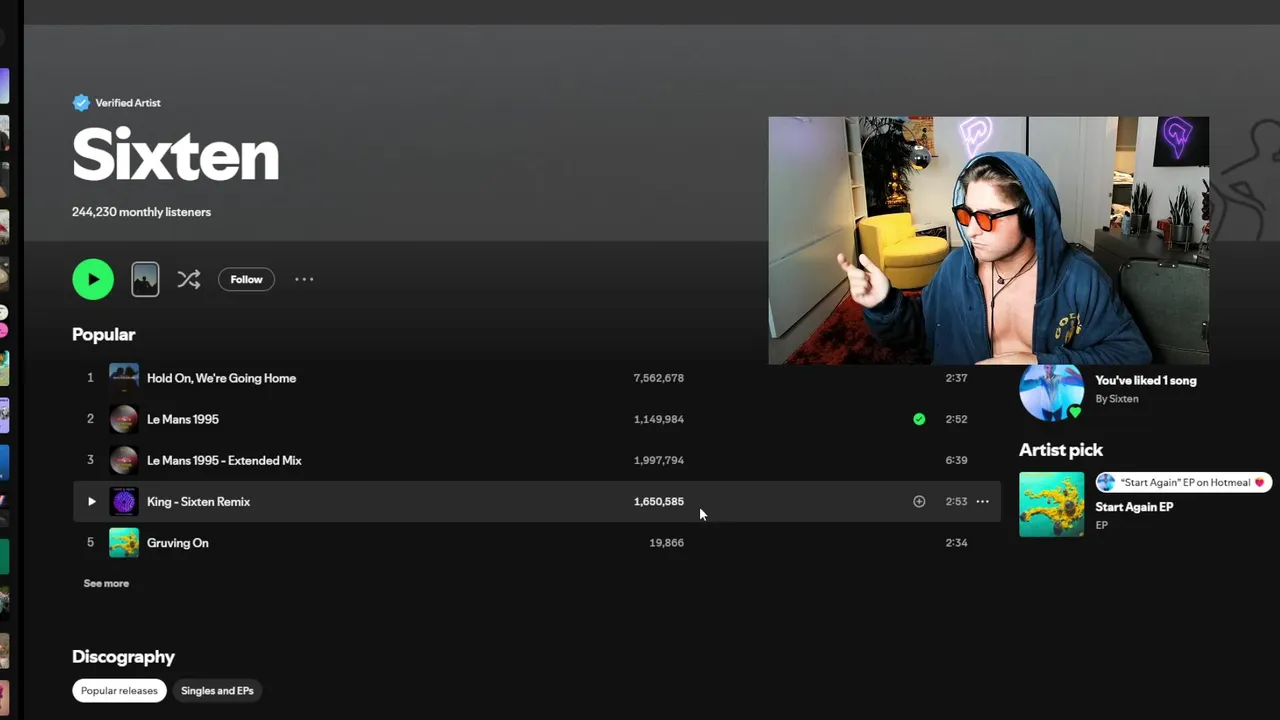Click play count 7,562,678
The height and width of the screenshot is (720, 1280).
click(659, 378)
